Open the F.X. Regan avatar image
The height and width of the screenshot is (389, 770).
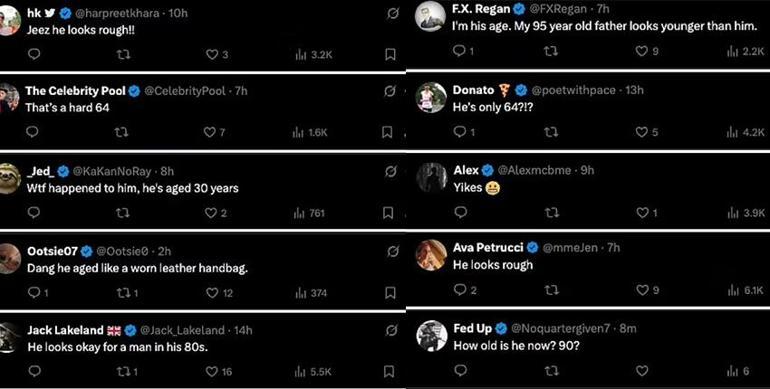(430, 17)
